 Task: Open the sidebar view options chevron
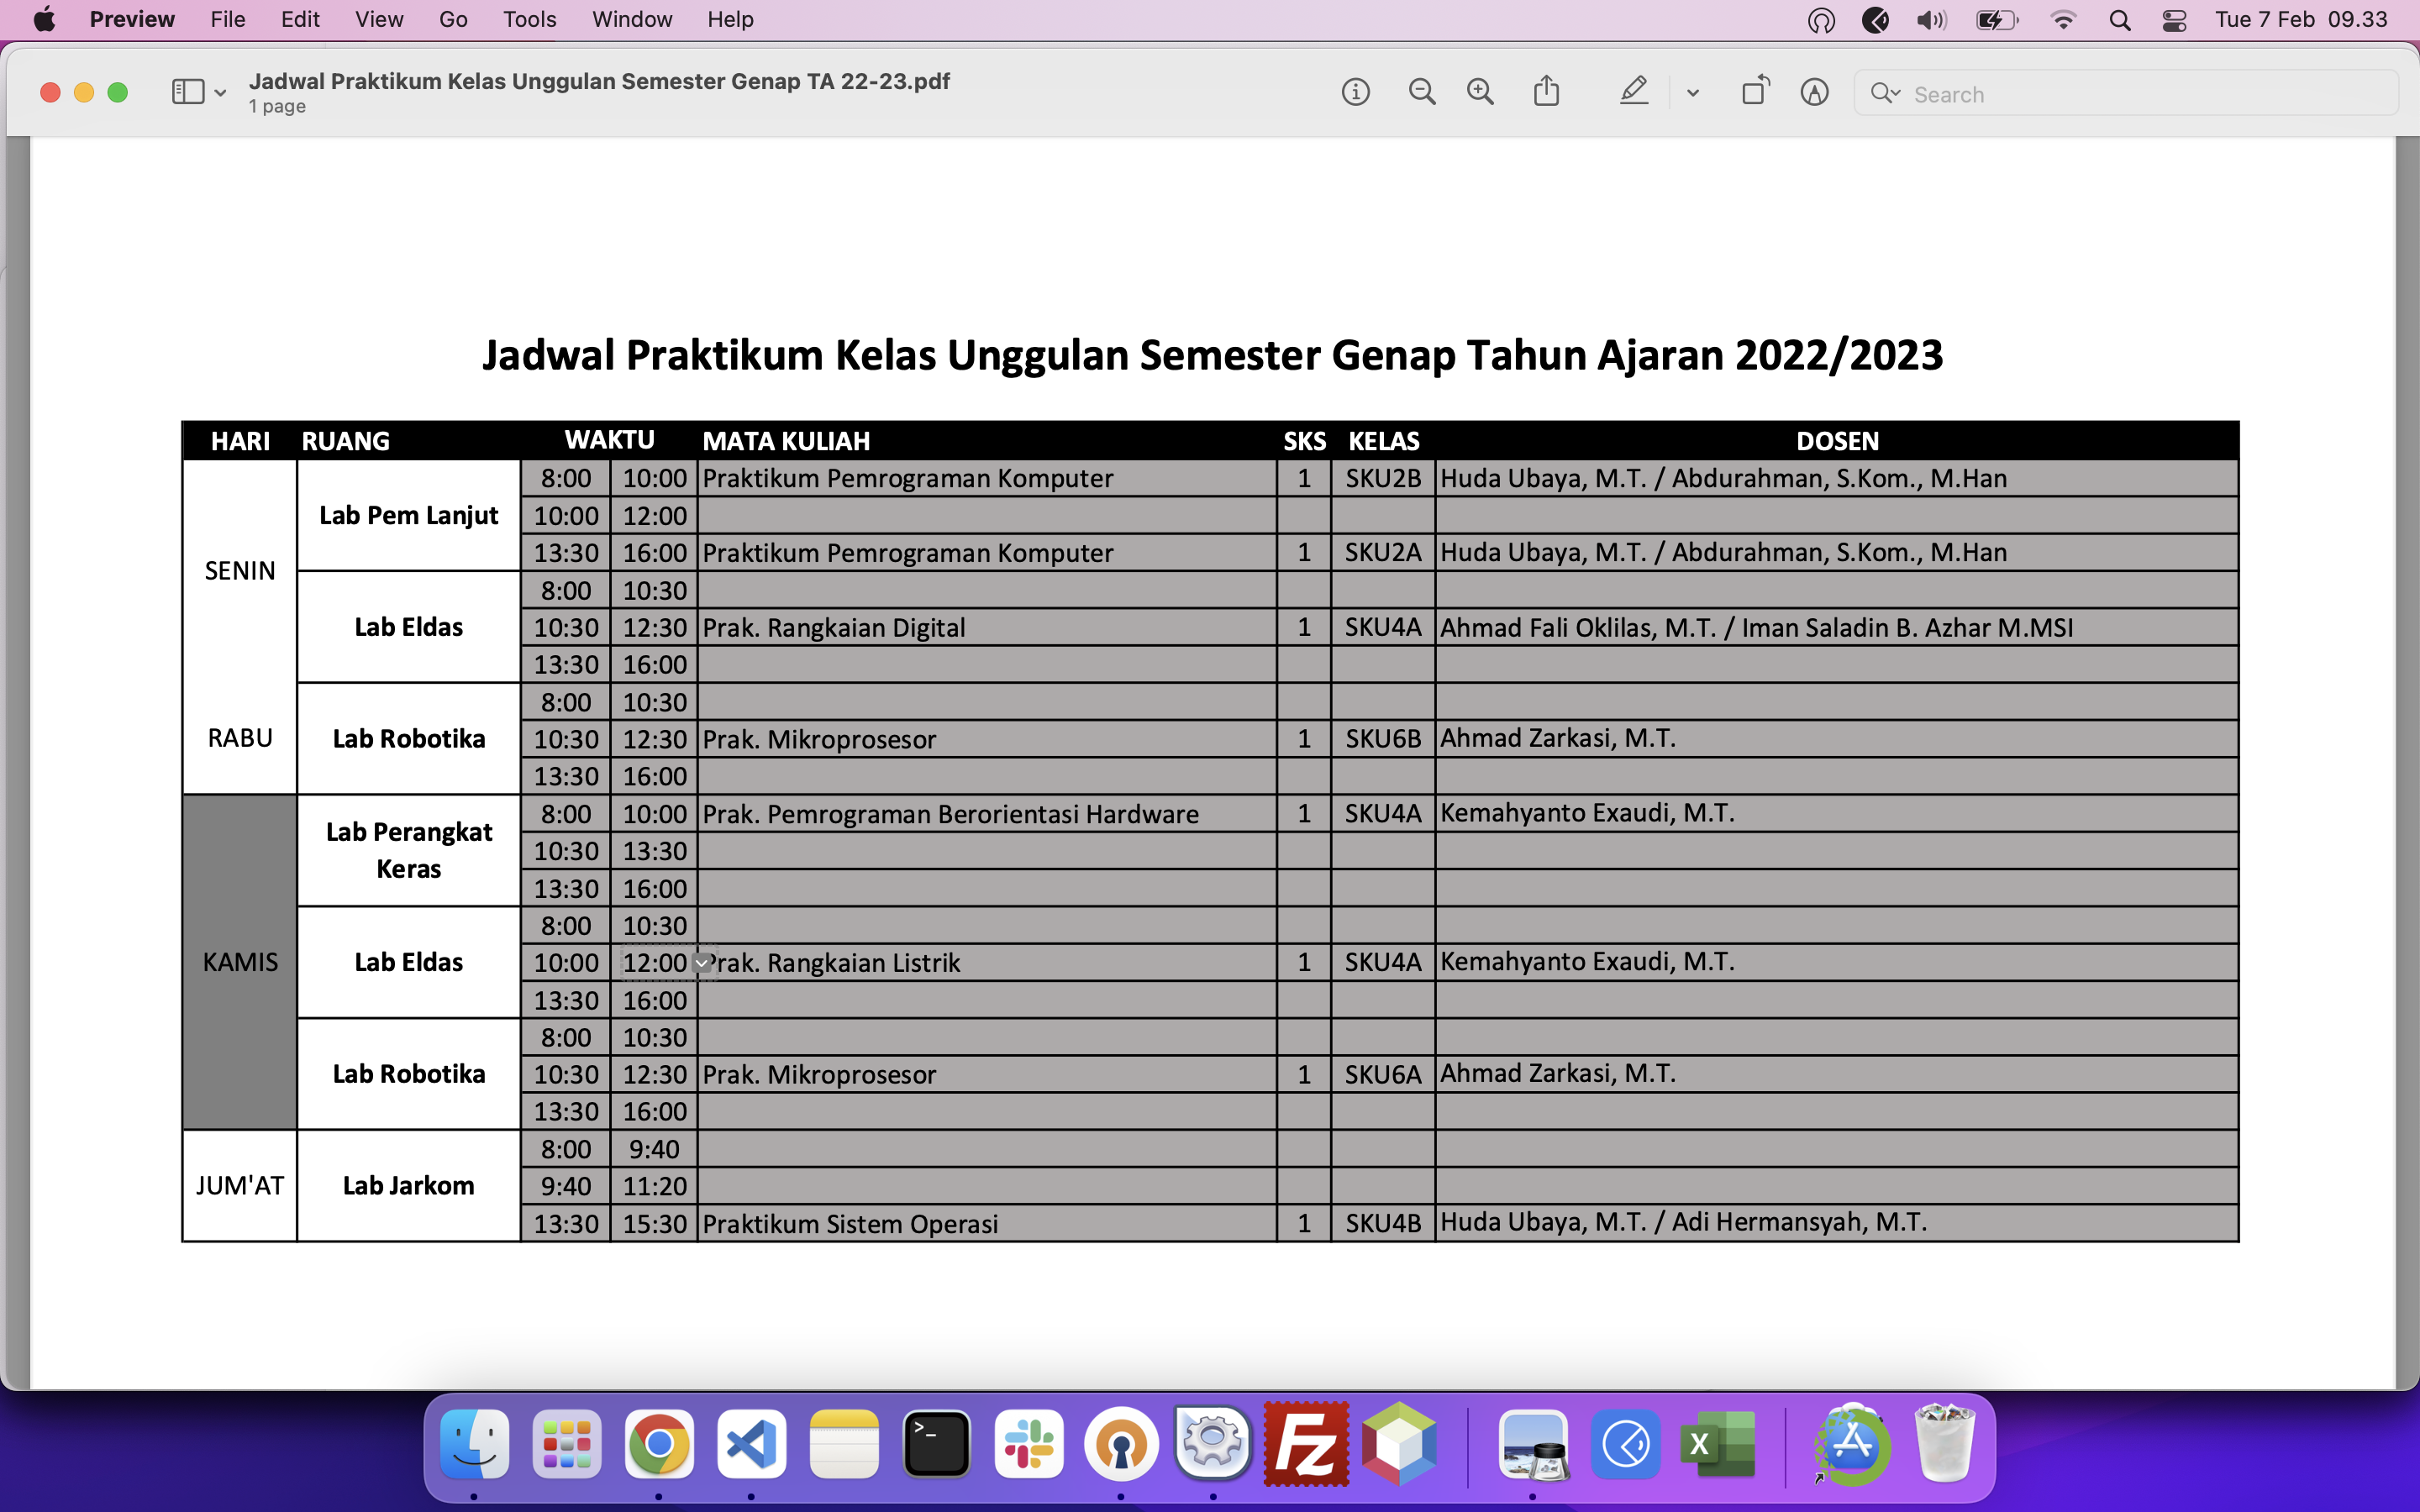[x=220, y=93]
